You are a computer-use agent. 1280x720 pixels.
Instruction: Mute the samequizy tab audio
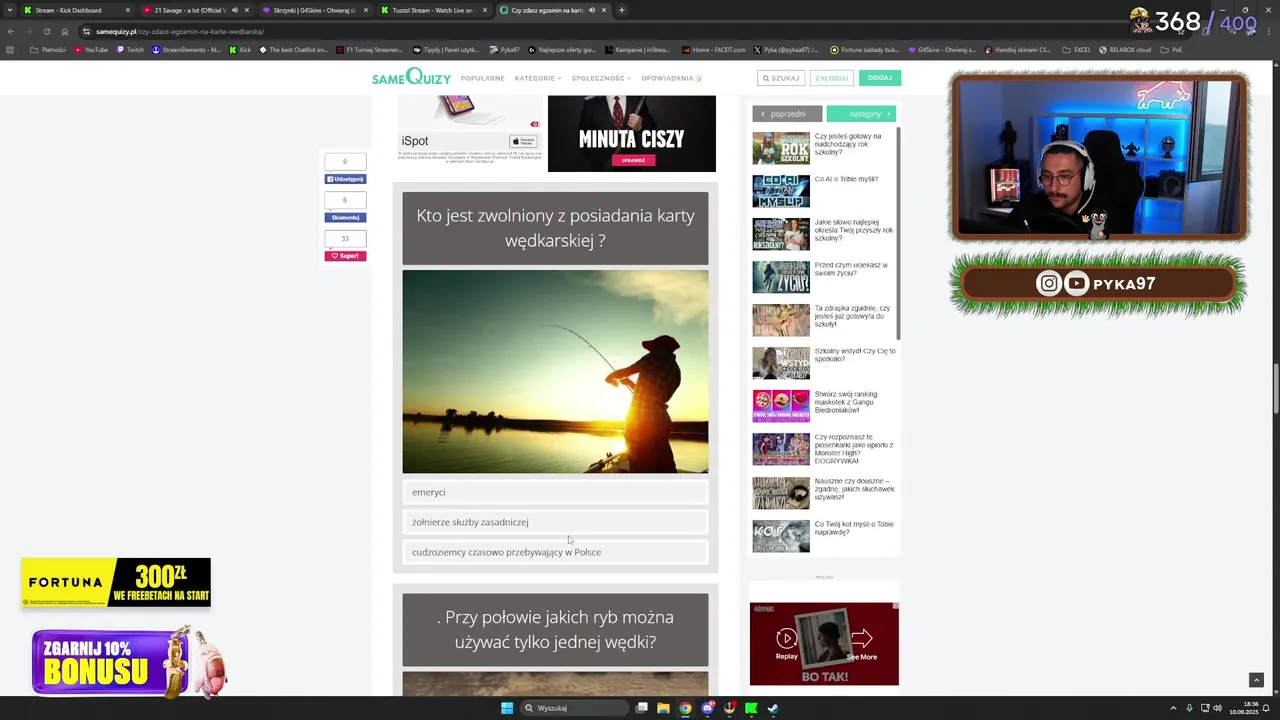point(592,10)
